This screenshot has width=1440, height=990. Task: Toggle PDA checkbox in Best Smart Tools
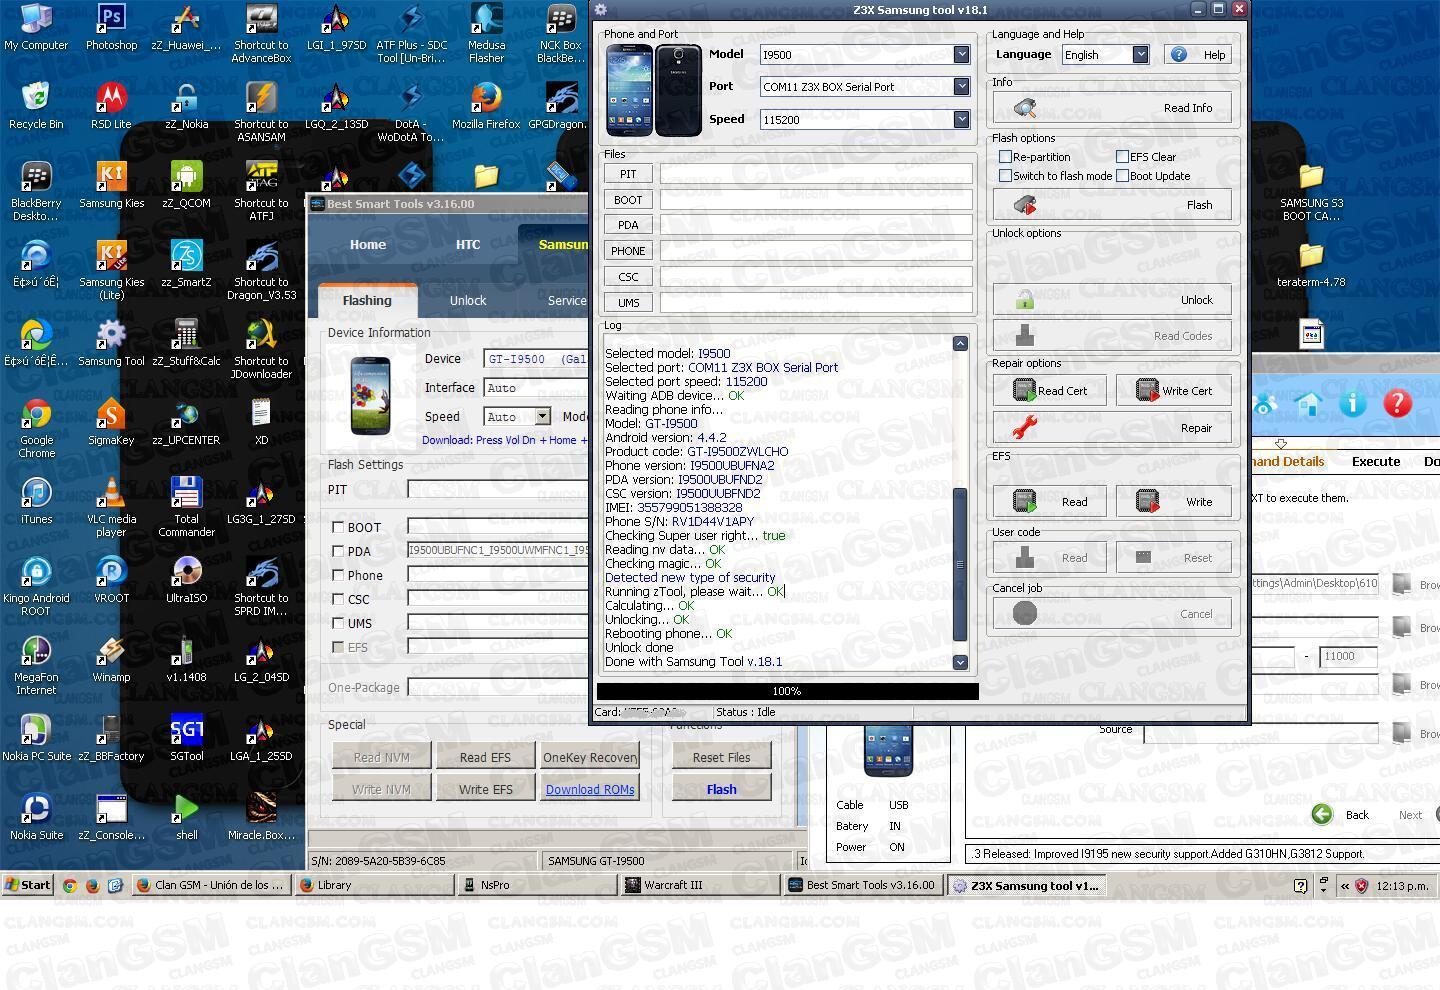tap(338, 551)
